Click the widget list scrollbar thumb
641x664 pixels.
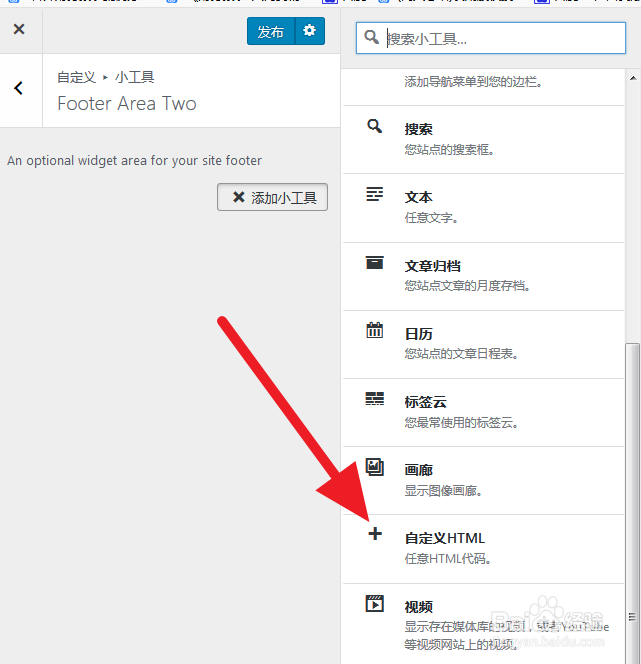pos(633,504)
